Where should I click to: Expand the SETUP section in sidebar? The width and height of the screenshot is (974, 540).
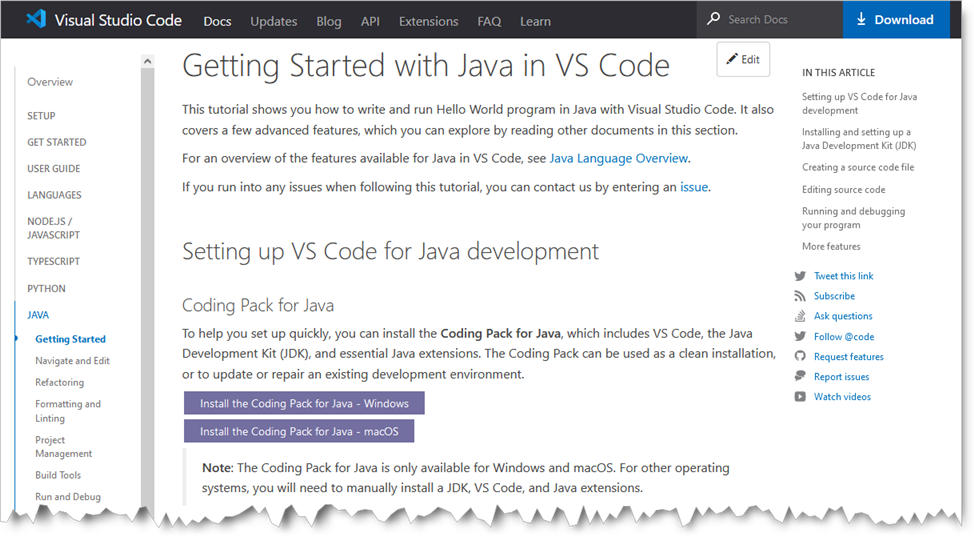point(41,116)
